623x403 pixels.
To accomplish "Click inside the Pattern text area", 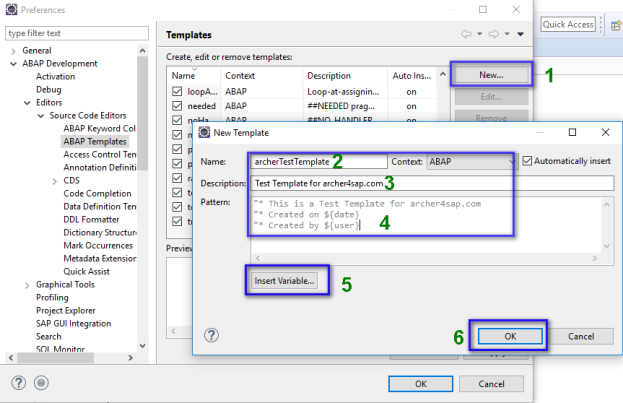I will 426,225.
